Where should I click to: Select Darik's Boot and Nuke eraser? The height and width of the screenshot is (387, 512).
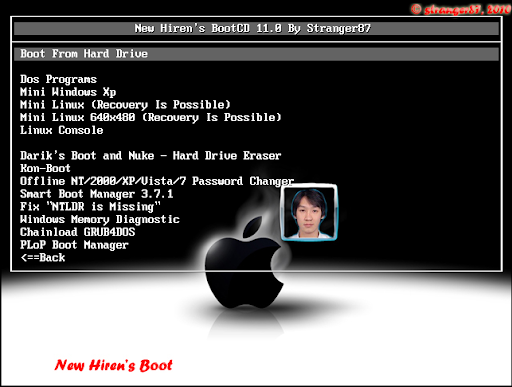151,156
